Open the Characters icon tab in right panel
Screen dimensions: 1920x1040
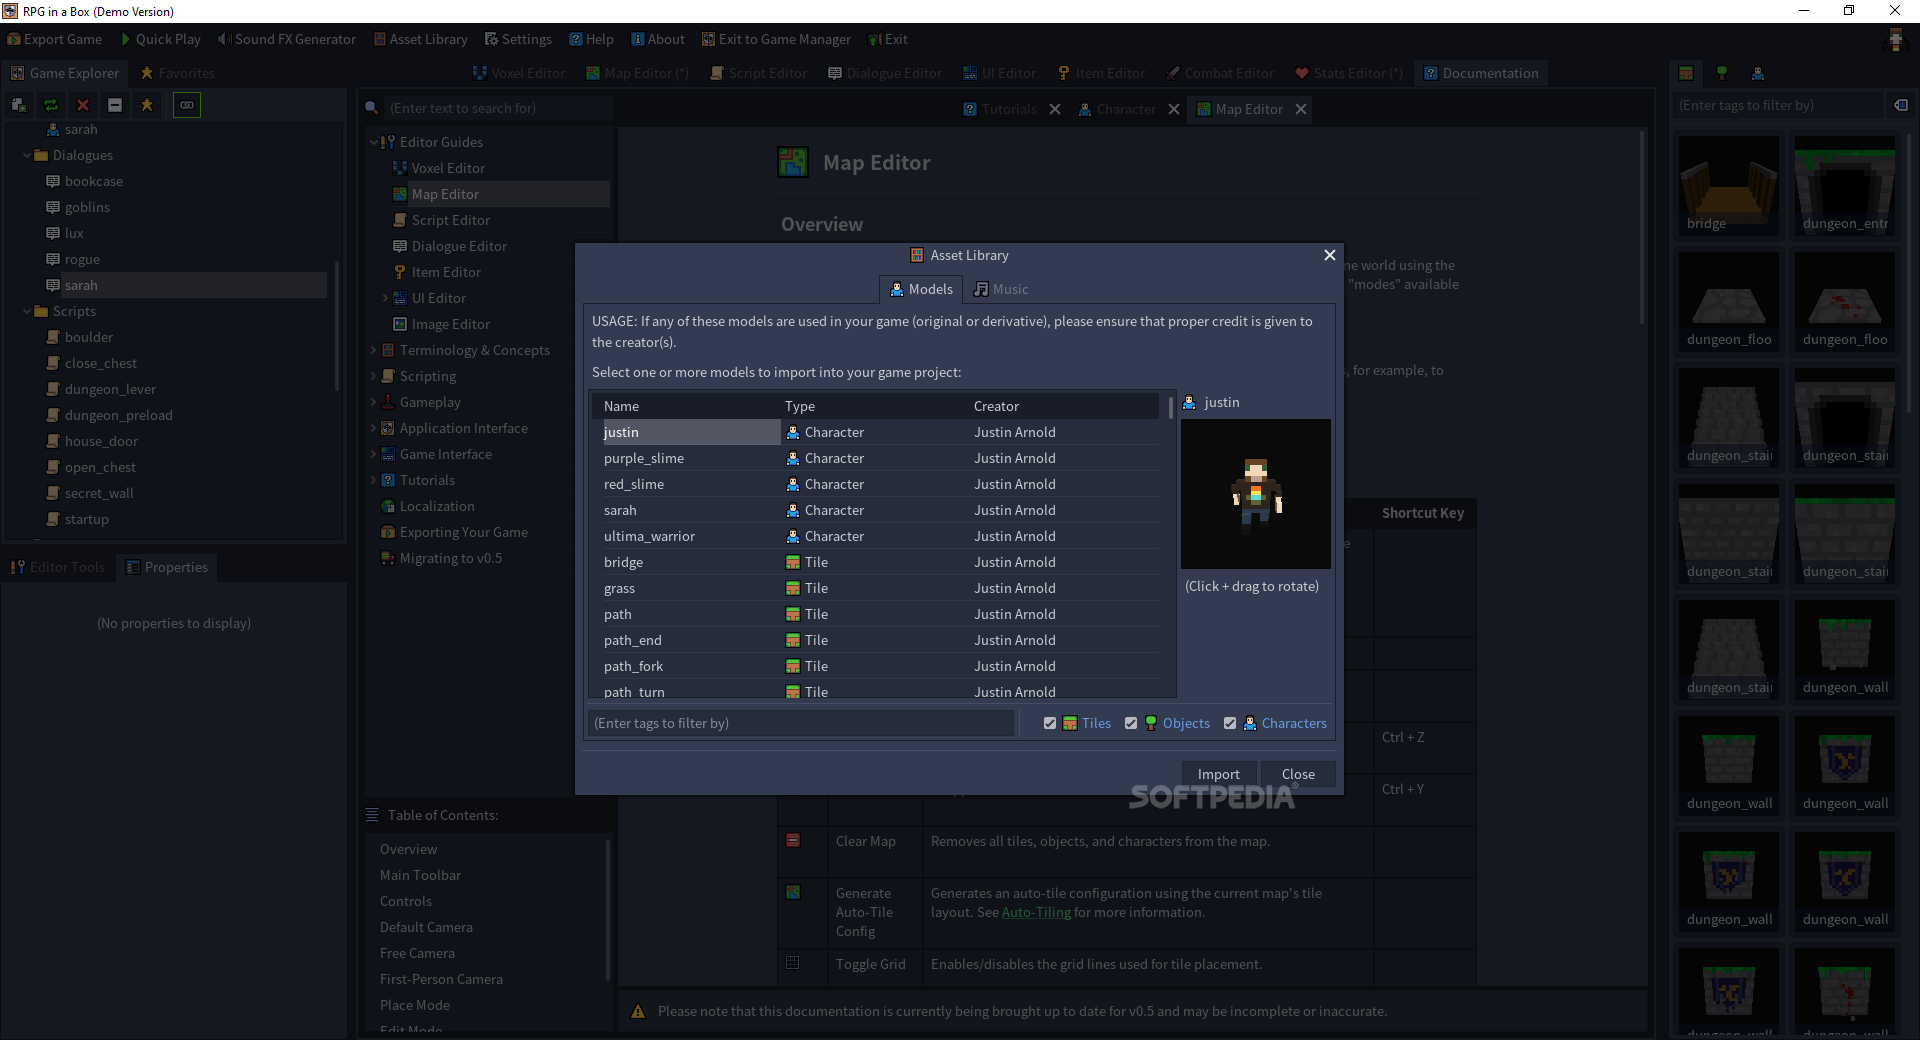(x=1758, y=73)
